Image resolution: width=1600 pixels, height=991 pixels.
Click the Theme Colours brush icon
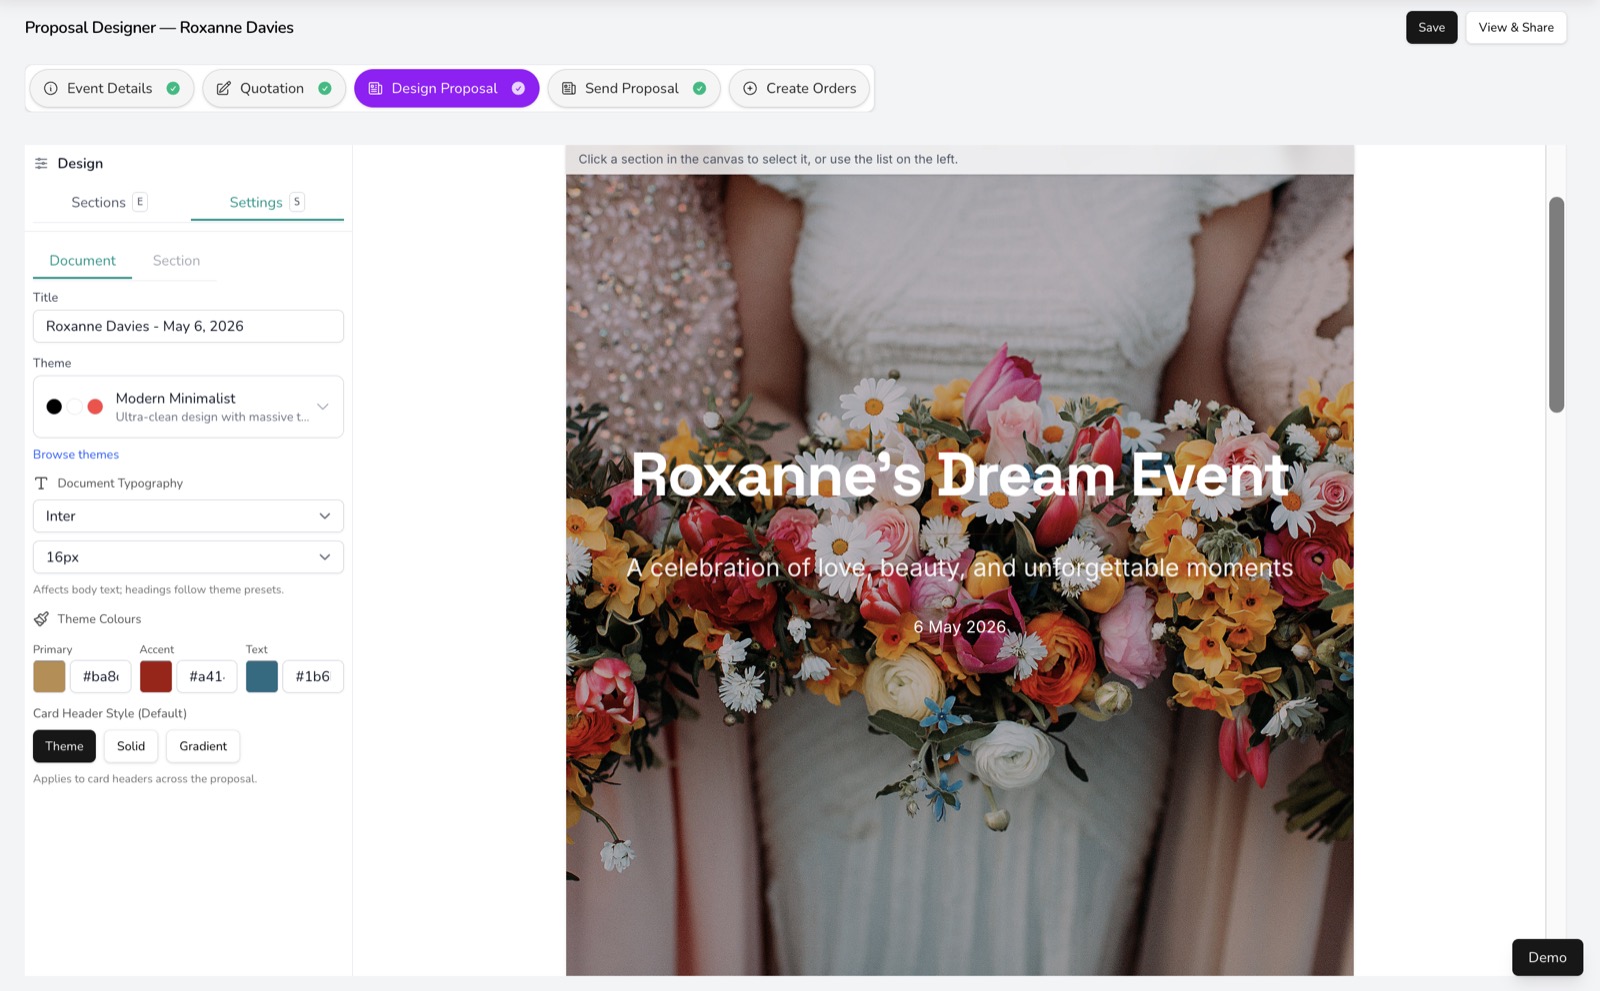(x=42, y=618)
